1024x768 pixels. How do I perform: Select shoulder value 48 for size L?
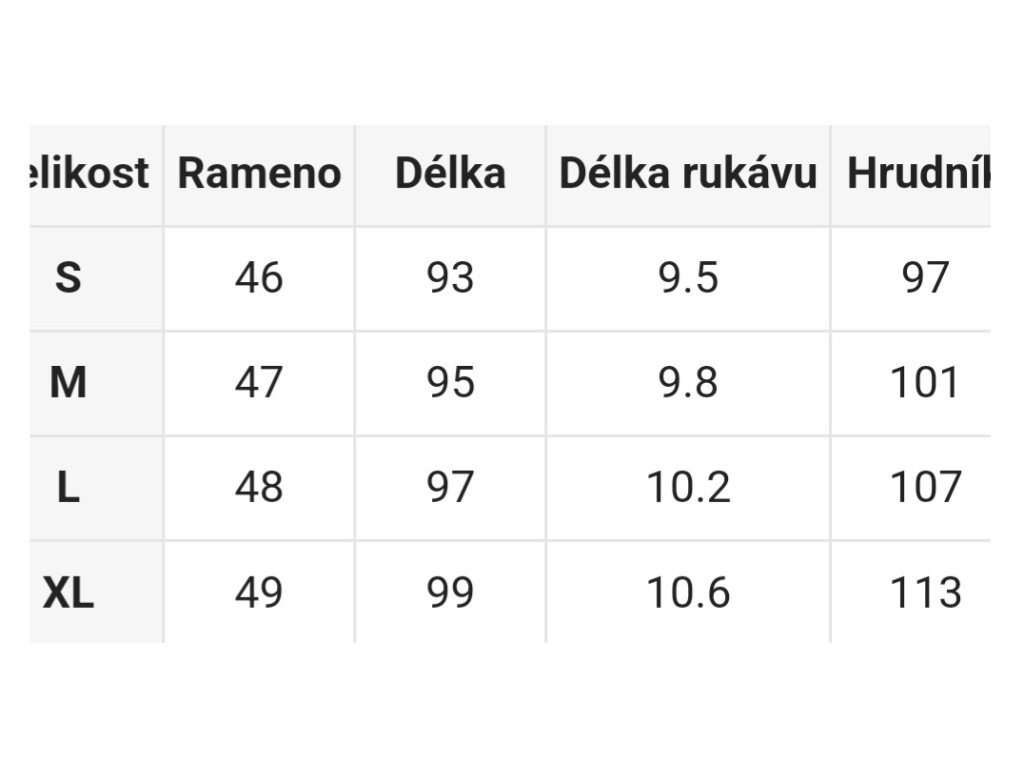coord(259,487)
